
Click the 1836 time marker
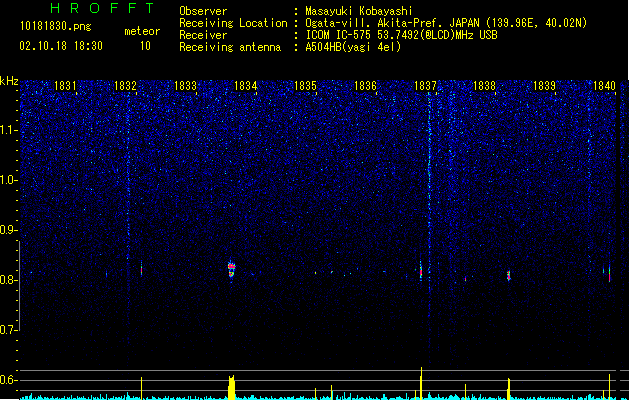click(x=365, y=86)
